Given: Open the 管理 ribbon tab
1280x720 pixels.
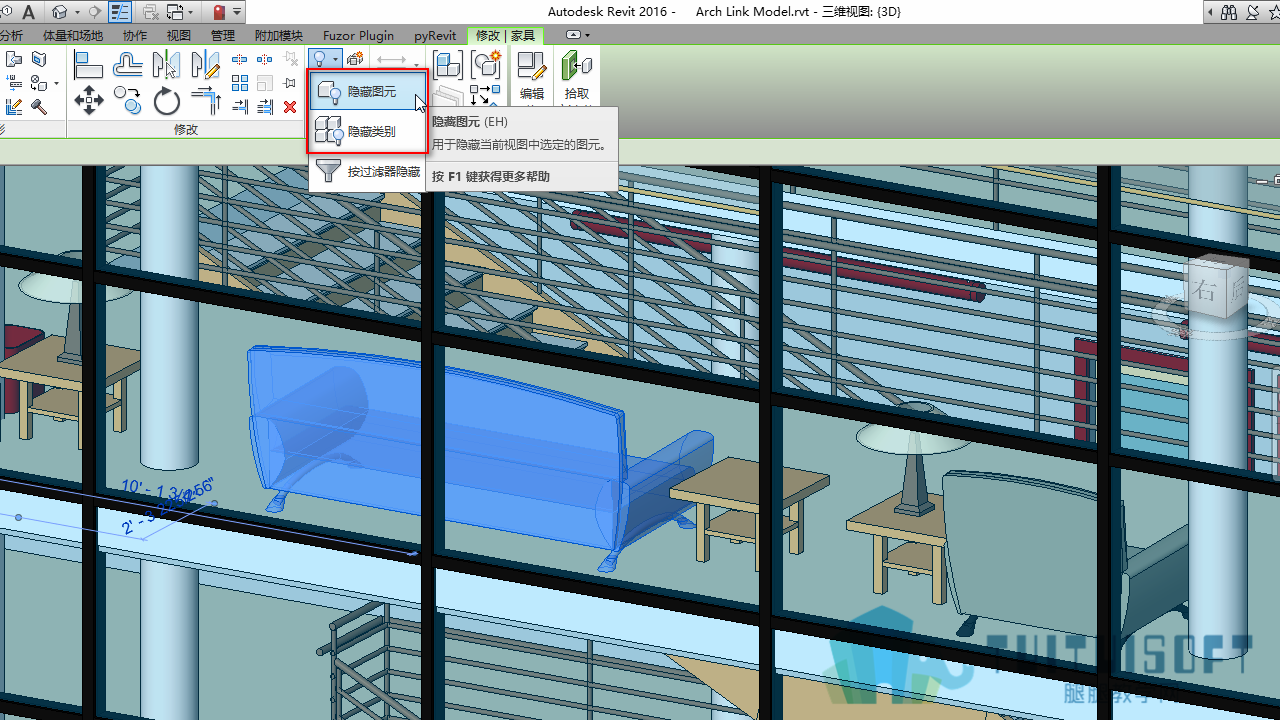Looking at the screenshot, I should (223, 36).
